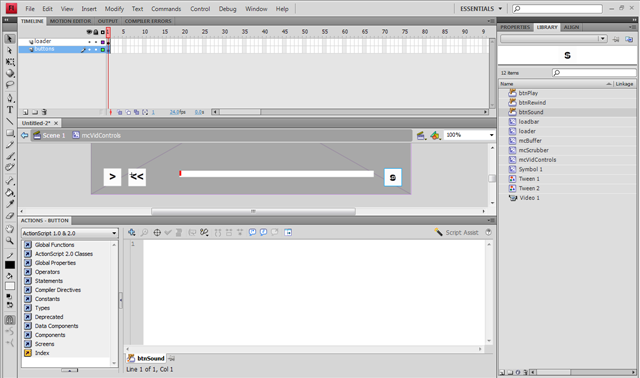Toggle Snap to Objects magnet

10,320
